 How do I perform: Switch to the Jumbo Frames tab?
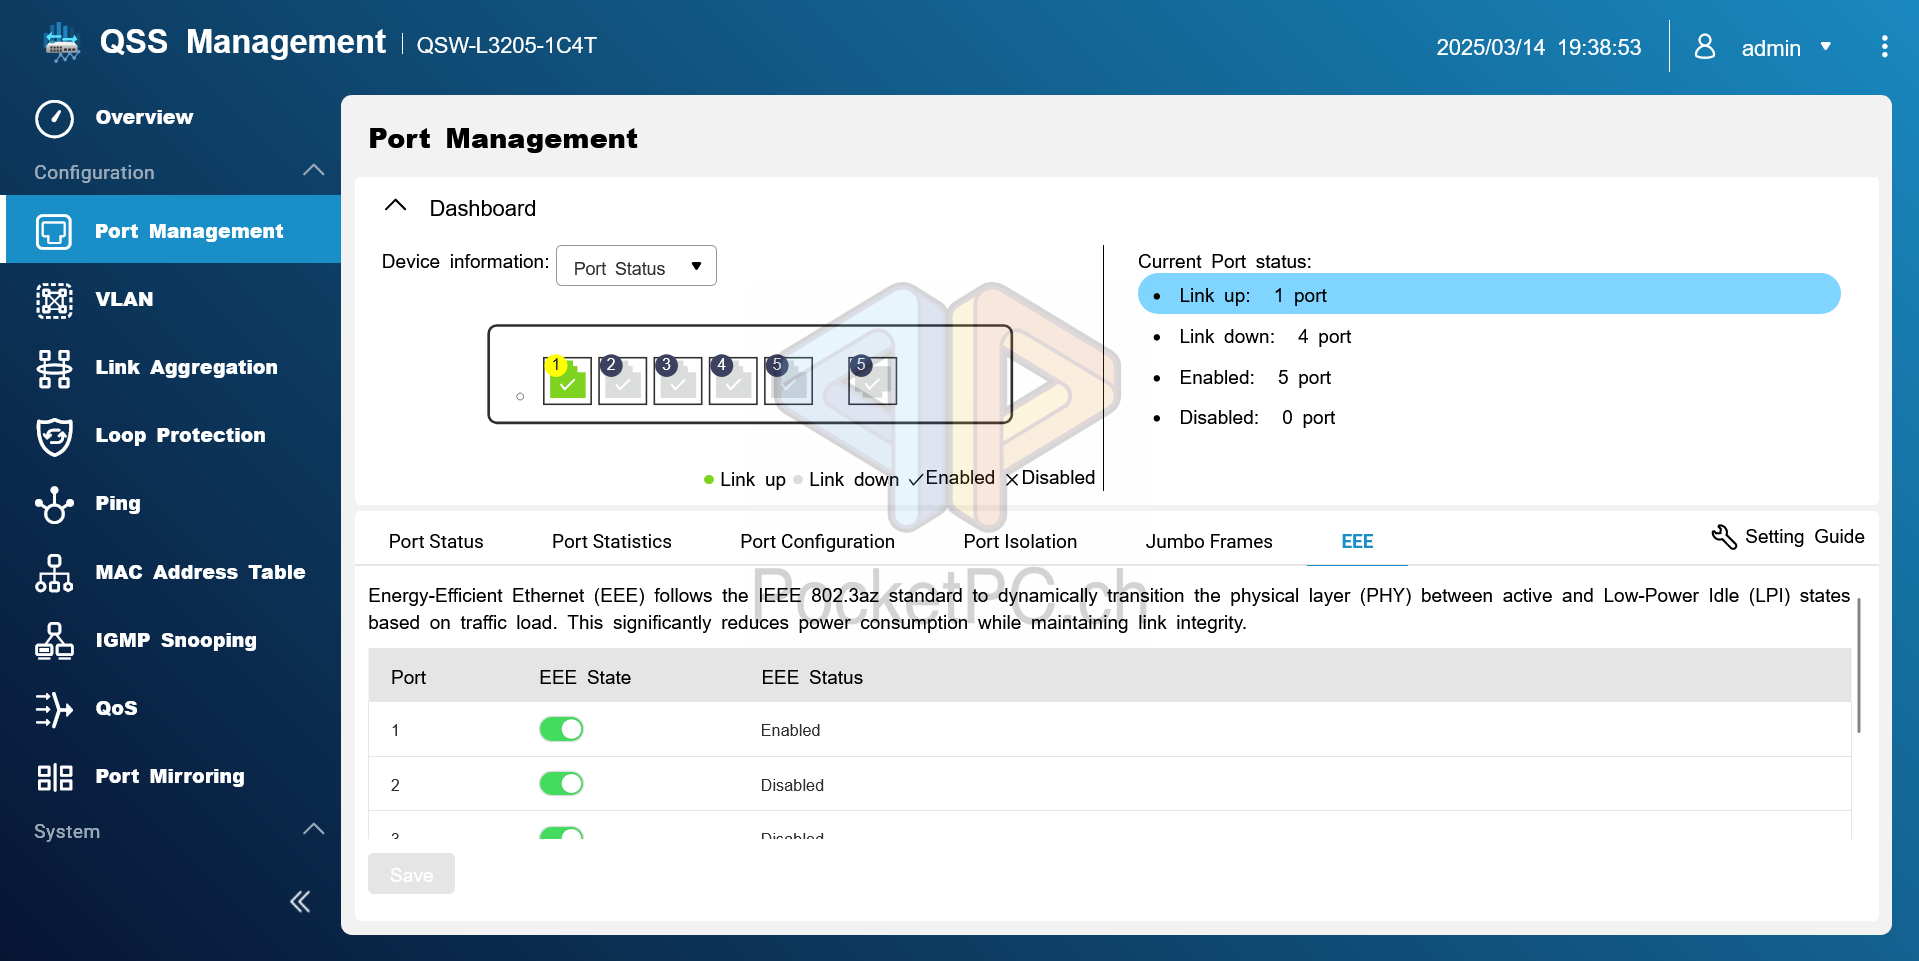1208,541
